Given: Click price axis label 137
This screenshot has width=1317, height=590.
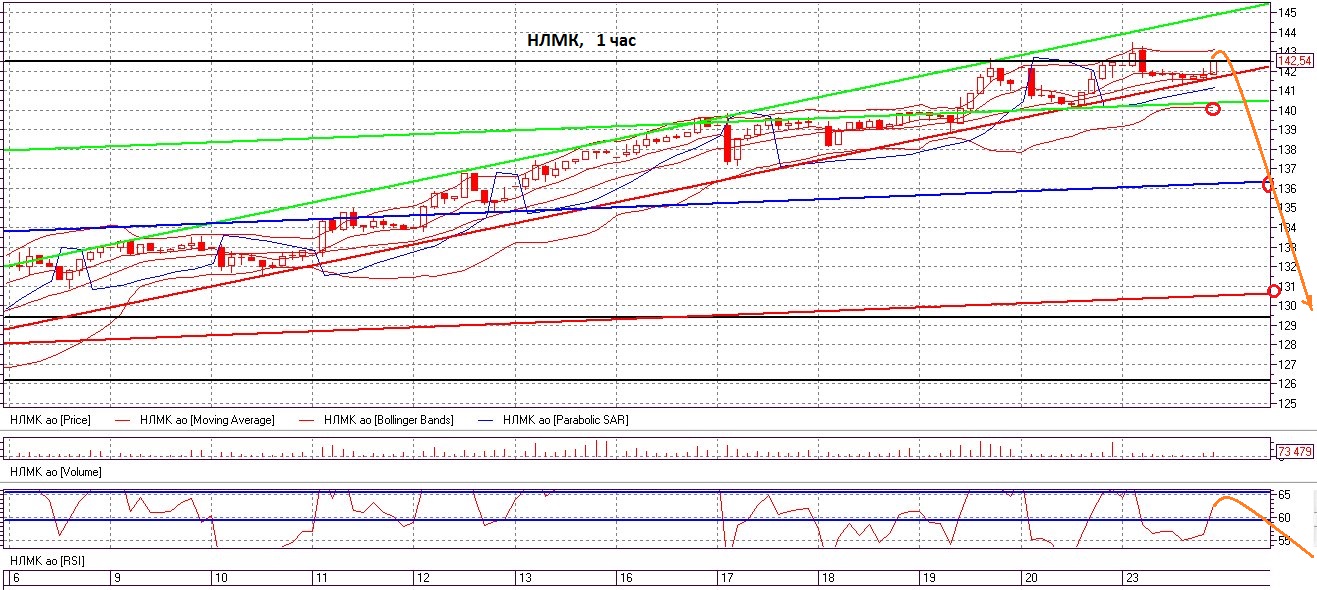Looking at the screenshot, I should tap(1287, 169).
